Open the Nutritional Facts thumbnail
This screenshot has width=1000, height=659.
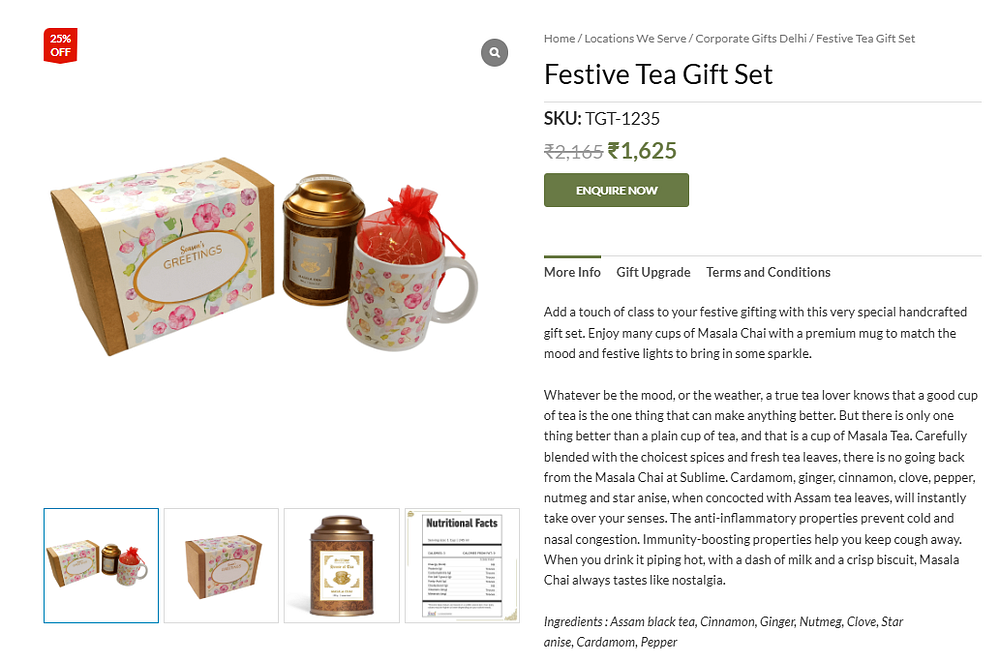click(462, 565)
